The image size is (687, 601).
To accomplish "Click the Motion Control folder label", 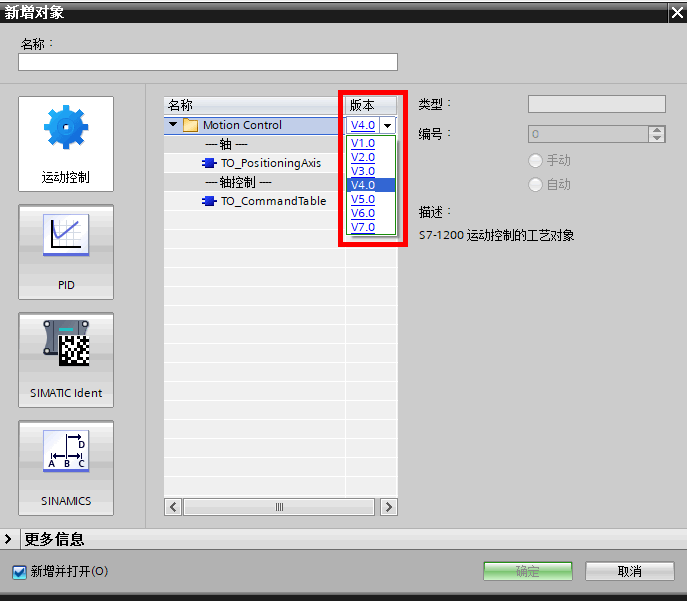I will click(x=242, y=125).
